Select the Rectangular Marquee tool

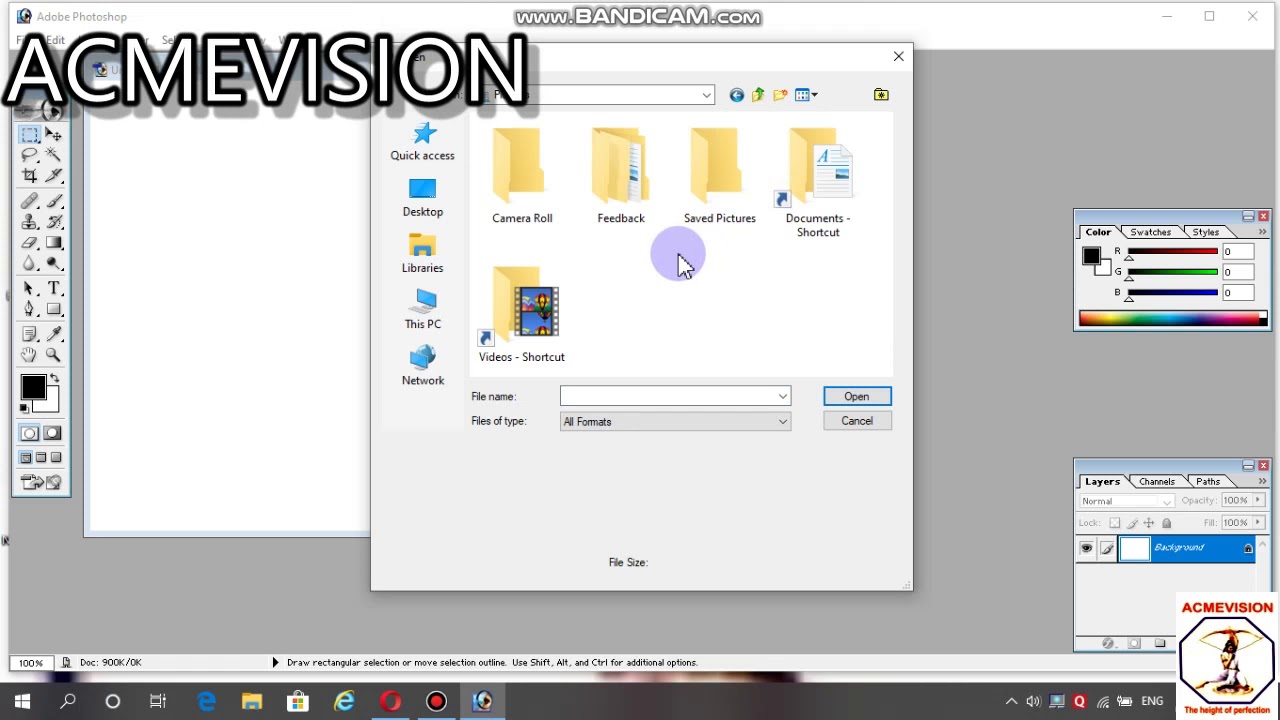point(29,135)
